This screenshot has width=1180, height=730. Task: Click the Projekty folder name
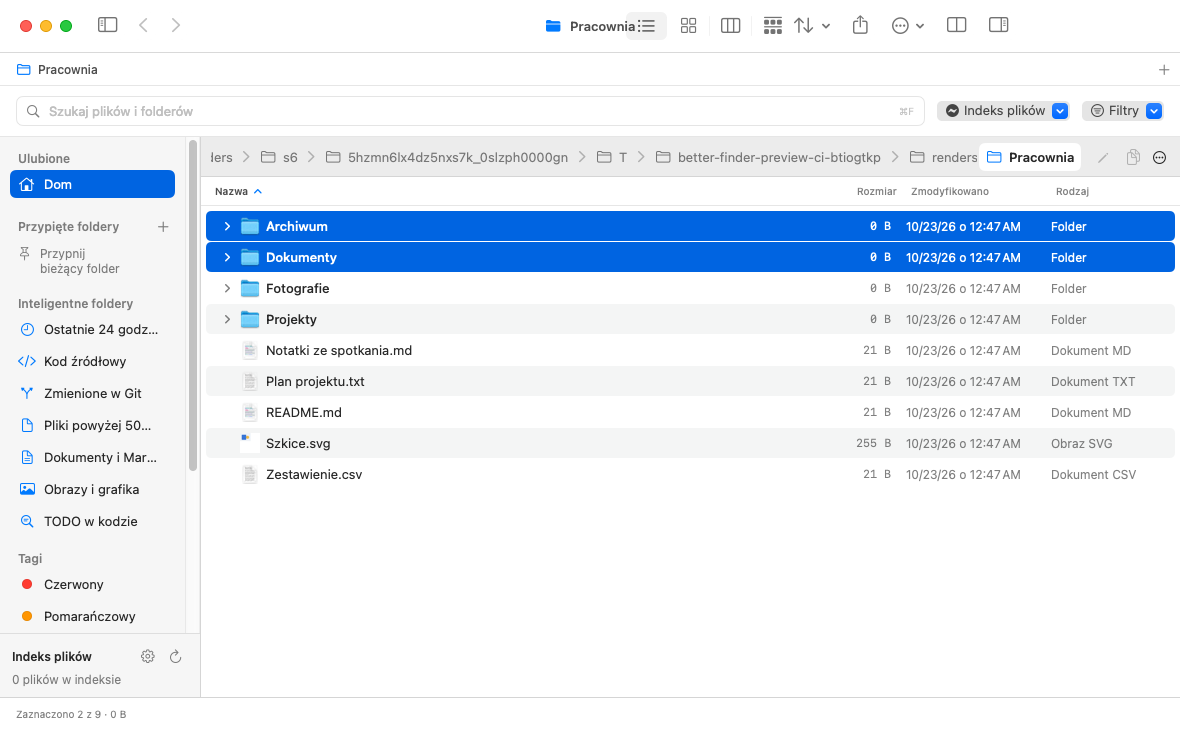[x=291, y=319]
